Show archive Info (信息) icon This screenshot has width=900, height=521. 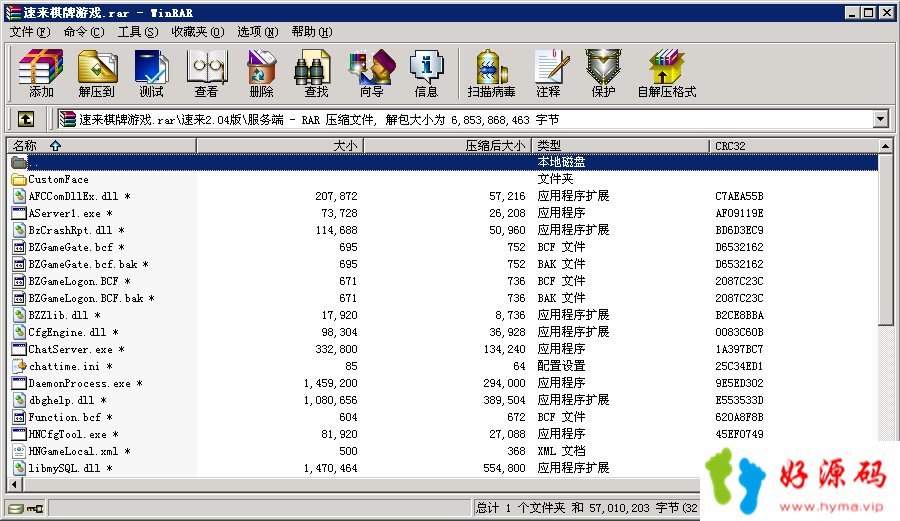(x=426, y=73)
